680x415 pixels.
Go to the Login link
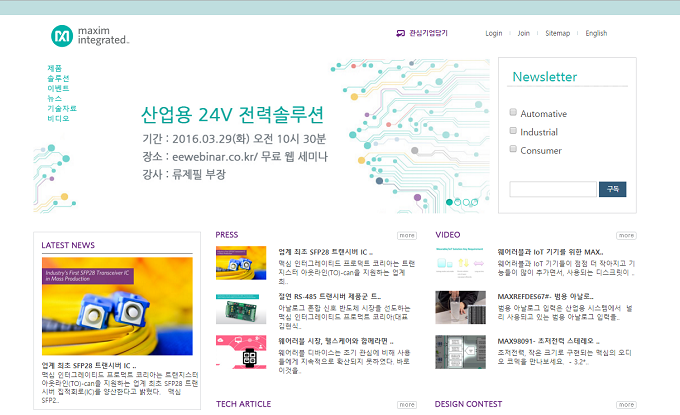[493, 33]
